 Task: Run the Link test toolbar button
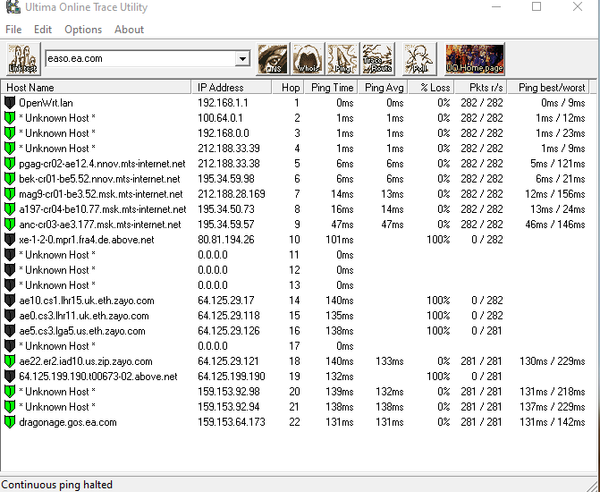tap(23, 59)
